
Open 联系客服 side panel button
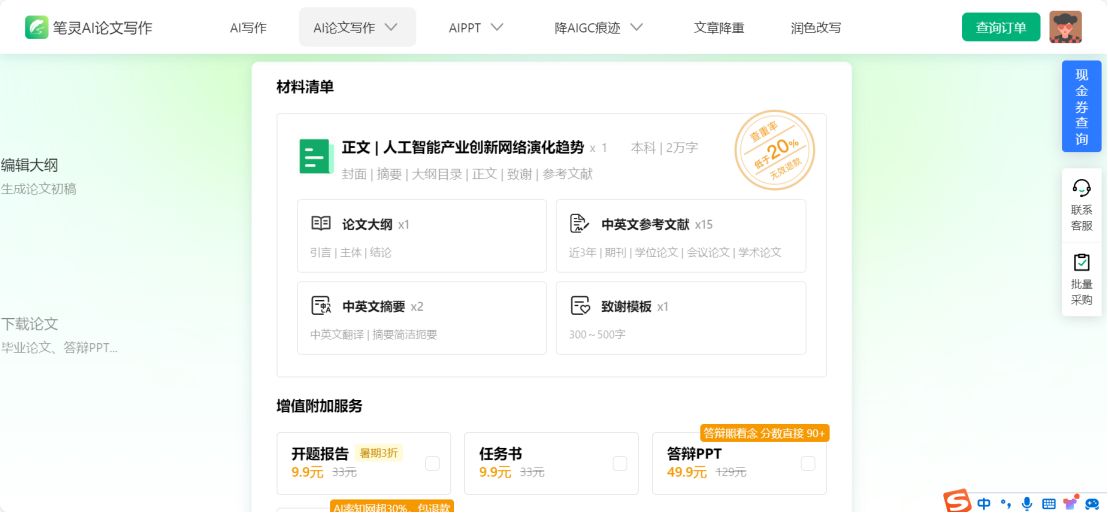pyautogui.click(x=1081, y=205)
